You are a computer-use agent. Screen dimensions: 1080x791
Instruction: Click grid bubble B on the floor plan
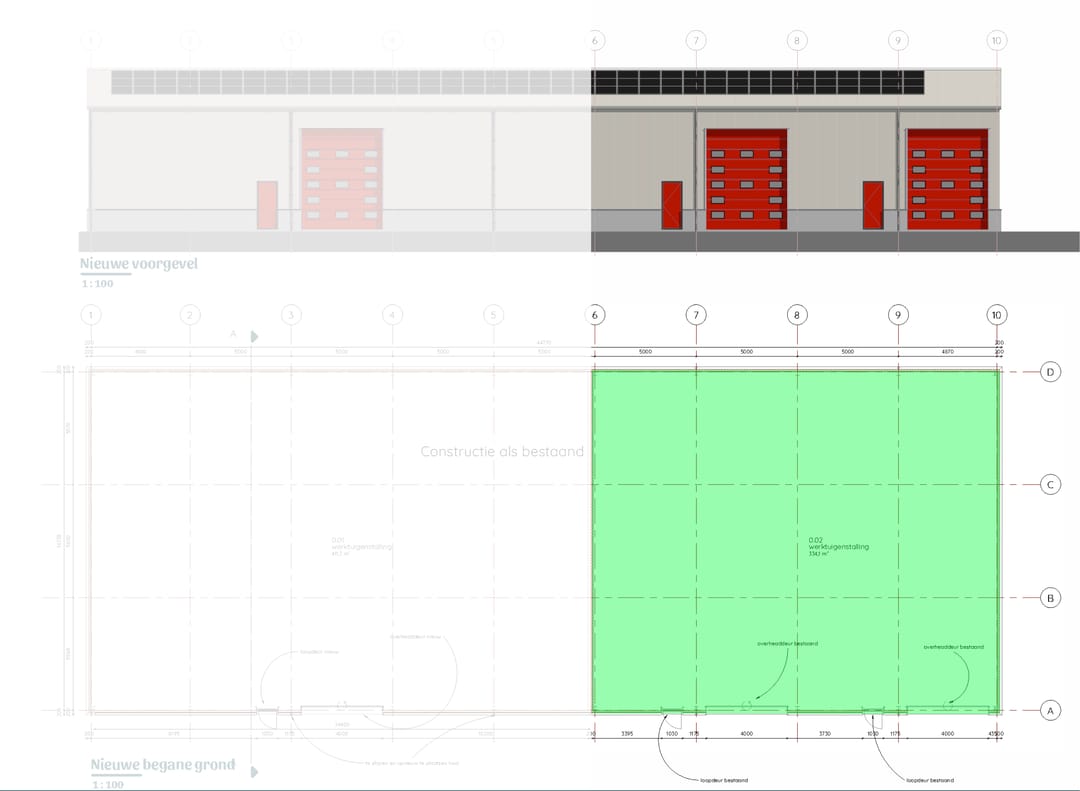coord(1050,598)
